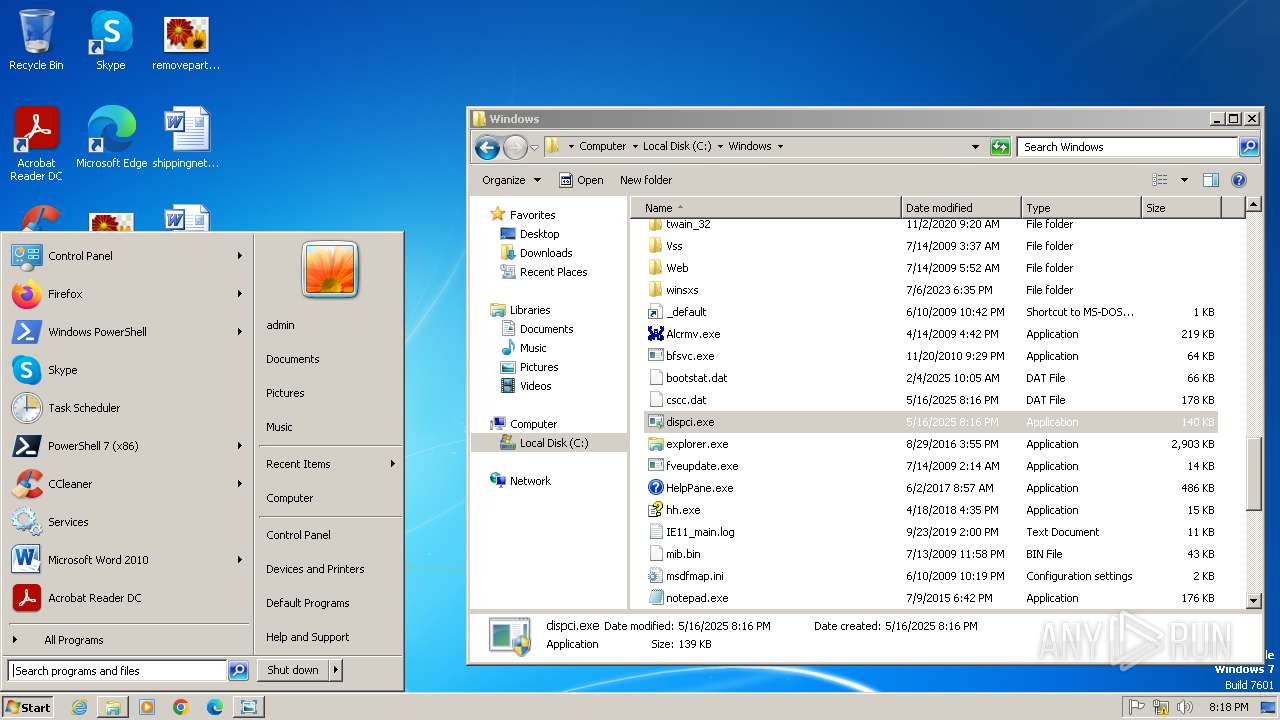The image size is (1280, 720).
Task: Click New folder button
Action: click(x=646, y=180)
